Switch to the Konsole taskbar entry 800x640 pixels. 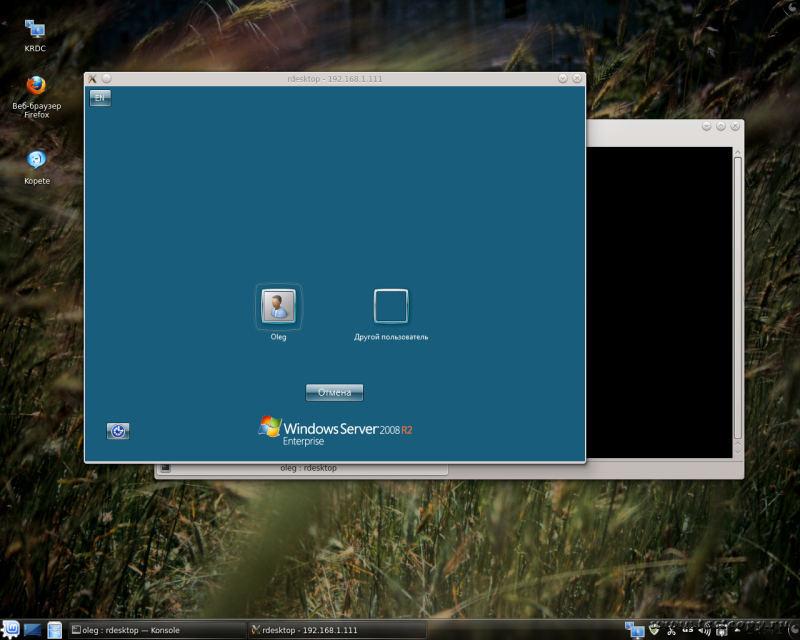click(x=157, y=630)
